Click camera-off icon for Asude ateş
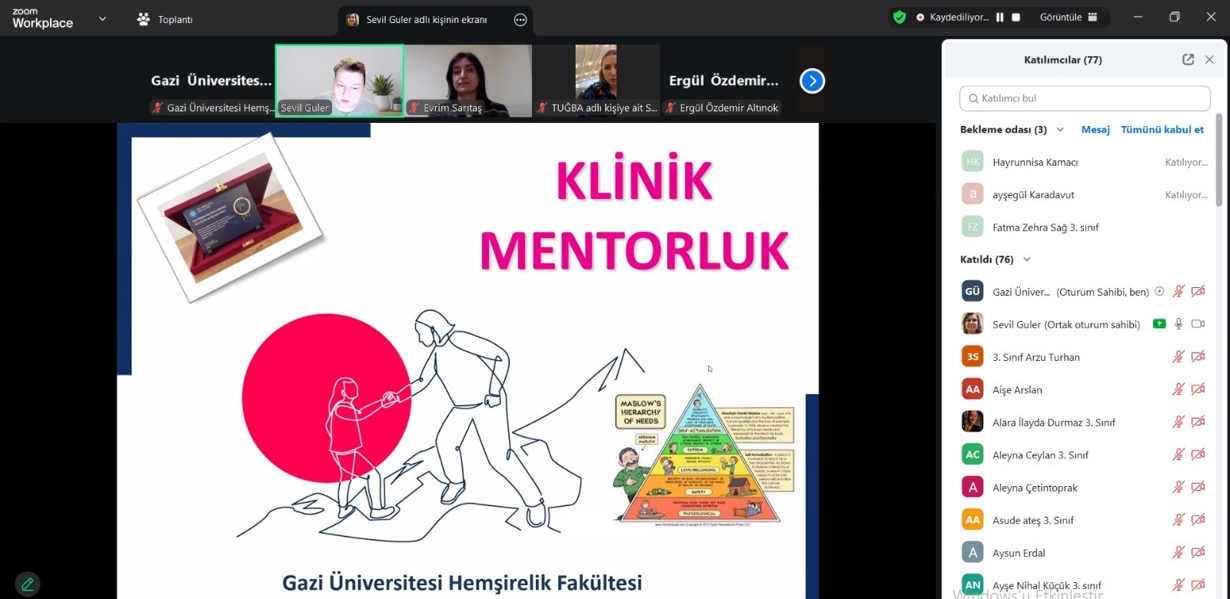Screen dimensions: 1230x599 1198,520
